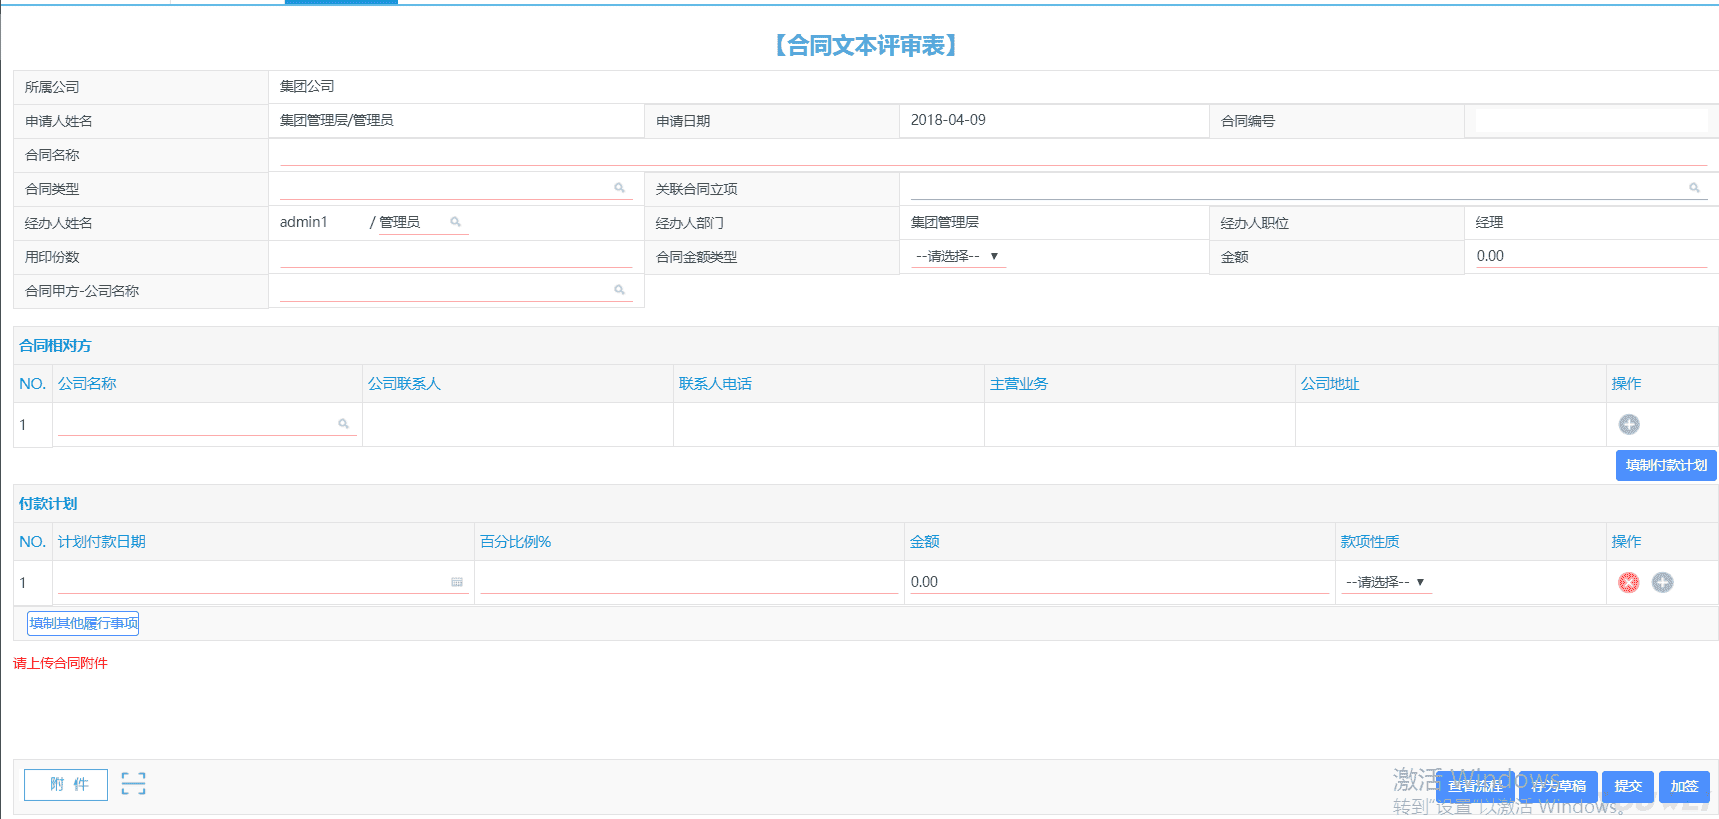
Task: Click the 公司地址 column header
Action: click(x=1330, y=384)
